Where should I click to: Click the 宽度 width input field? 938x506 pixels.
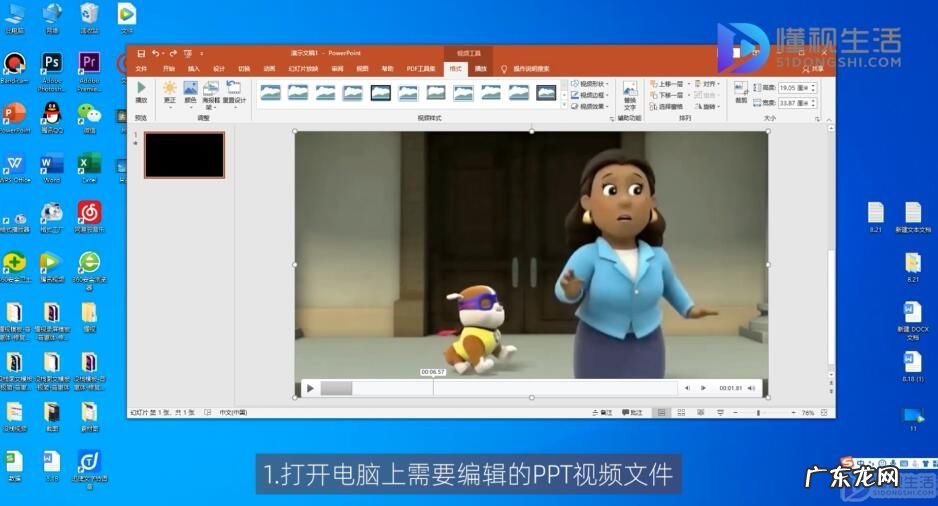[793, 103]
